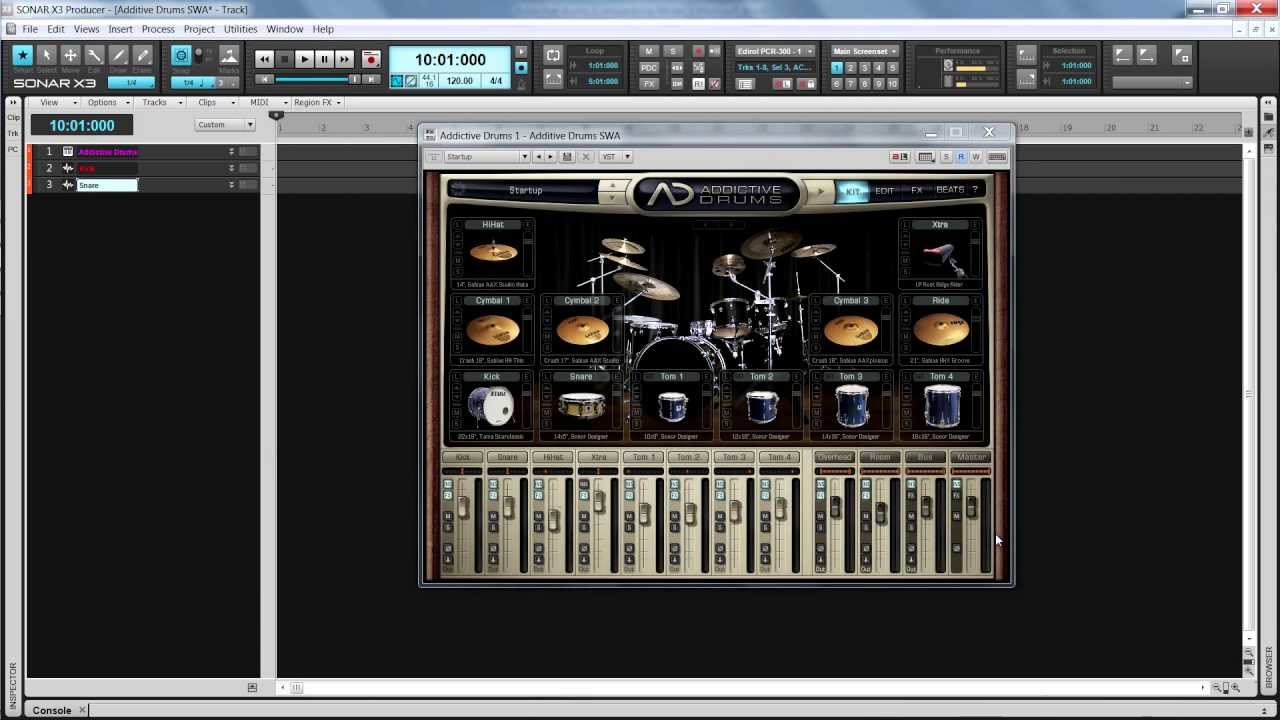The width and height of the screenshot is (1280, 720).
Task: Click the Snare drum thumbnail
Action: point(581,408)
